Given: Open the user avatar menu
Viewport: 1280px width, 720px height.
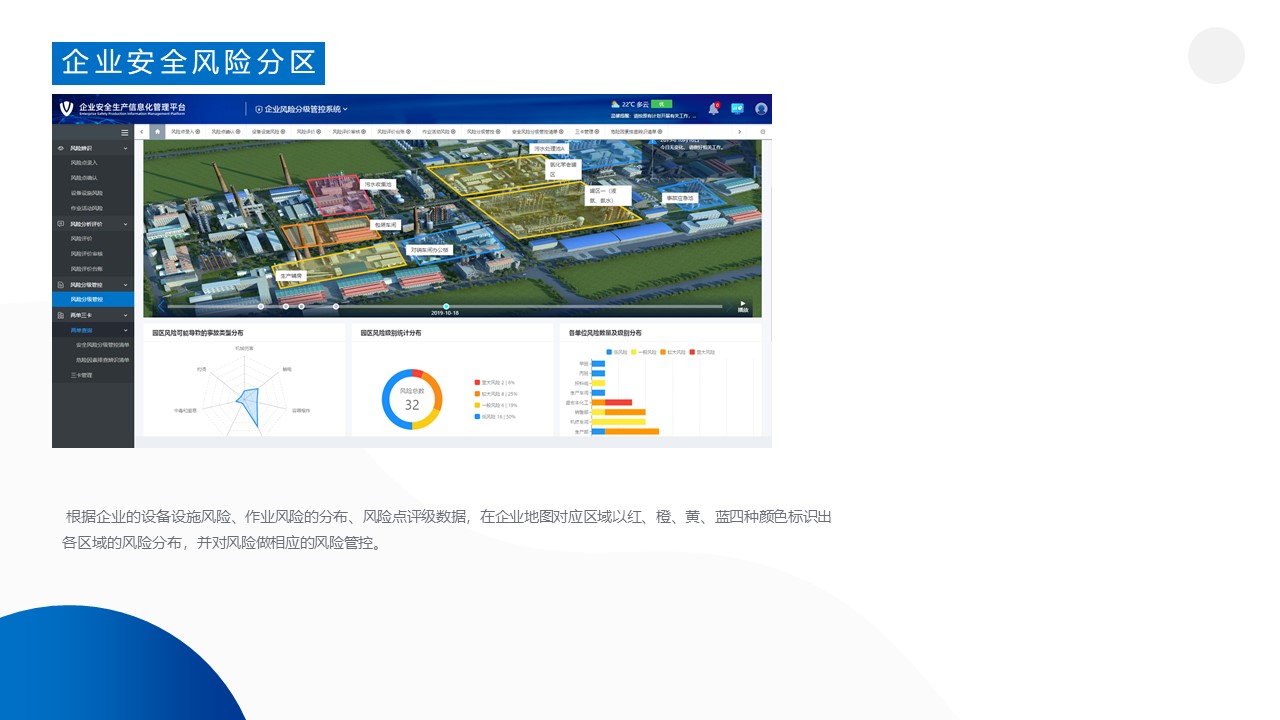Looking at the screenshot, I should click(x=761, y=108).
